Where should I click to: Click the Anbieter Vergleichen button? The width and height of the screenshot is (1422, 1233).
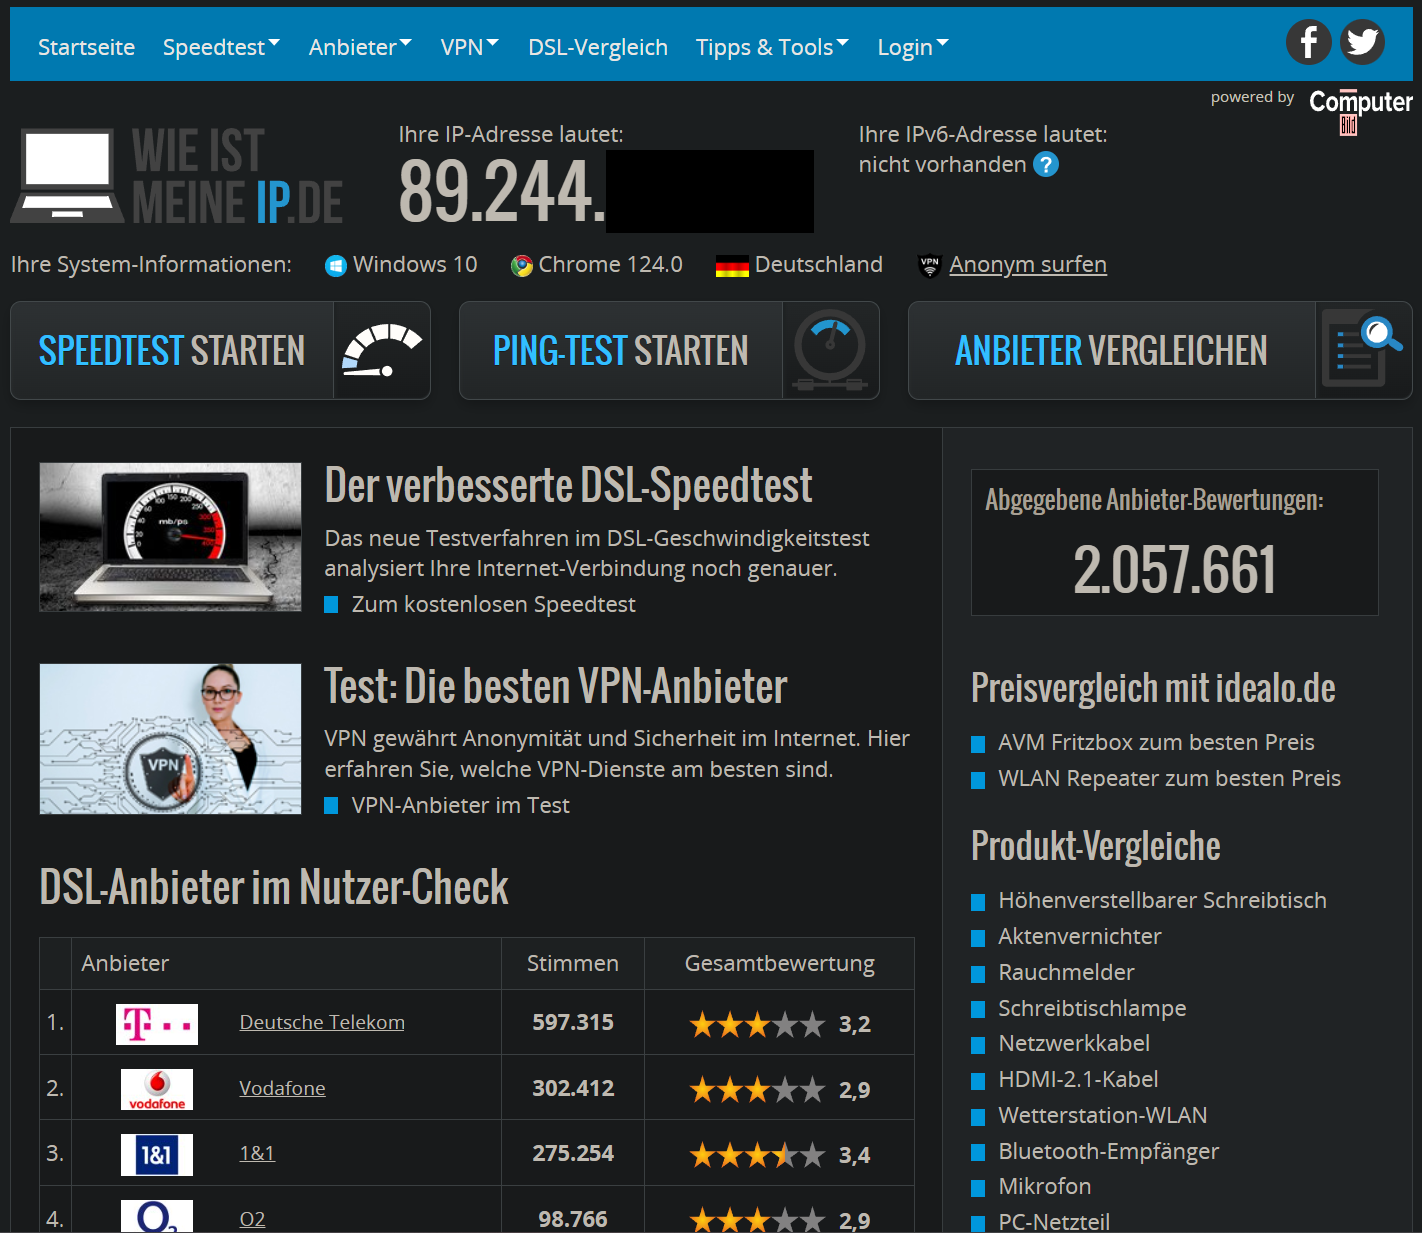pos(1160,351)
